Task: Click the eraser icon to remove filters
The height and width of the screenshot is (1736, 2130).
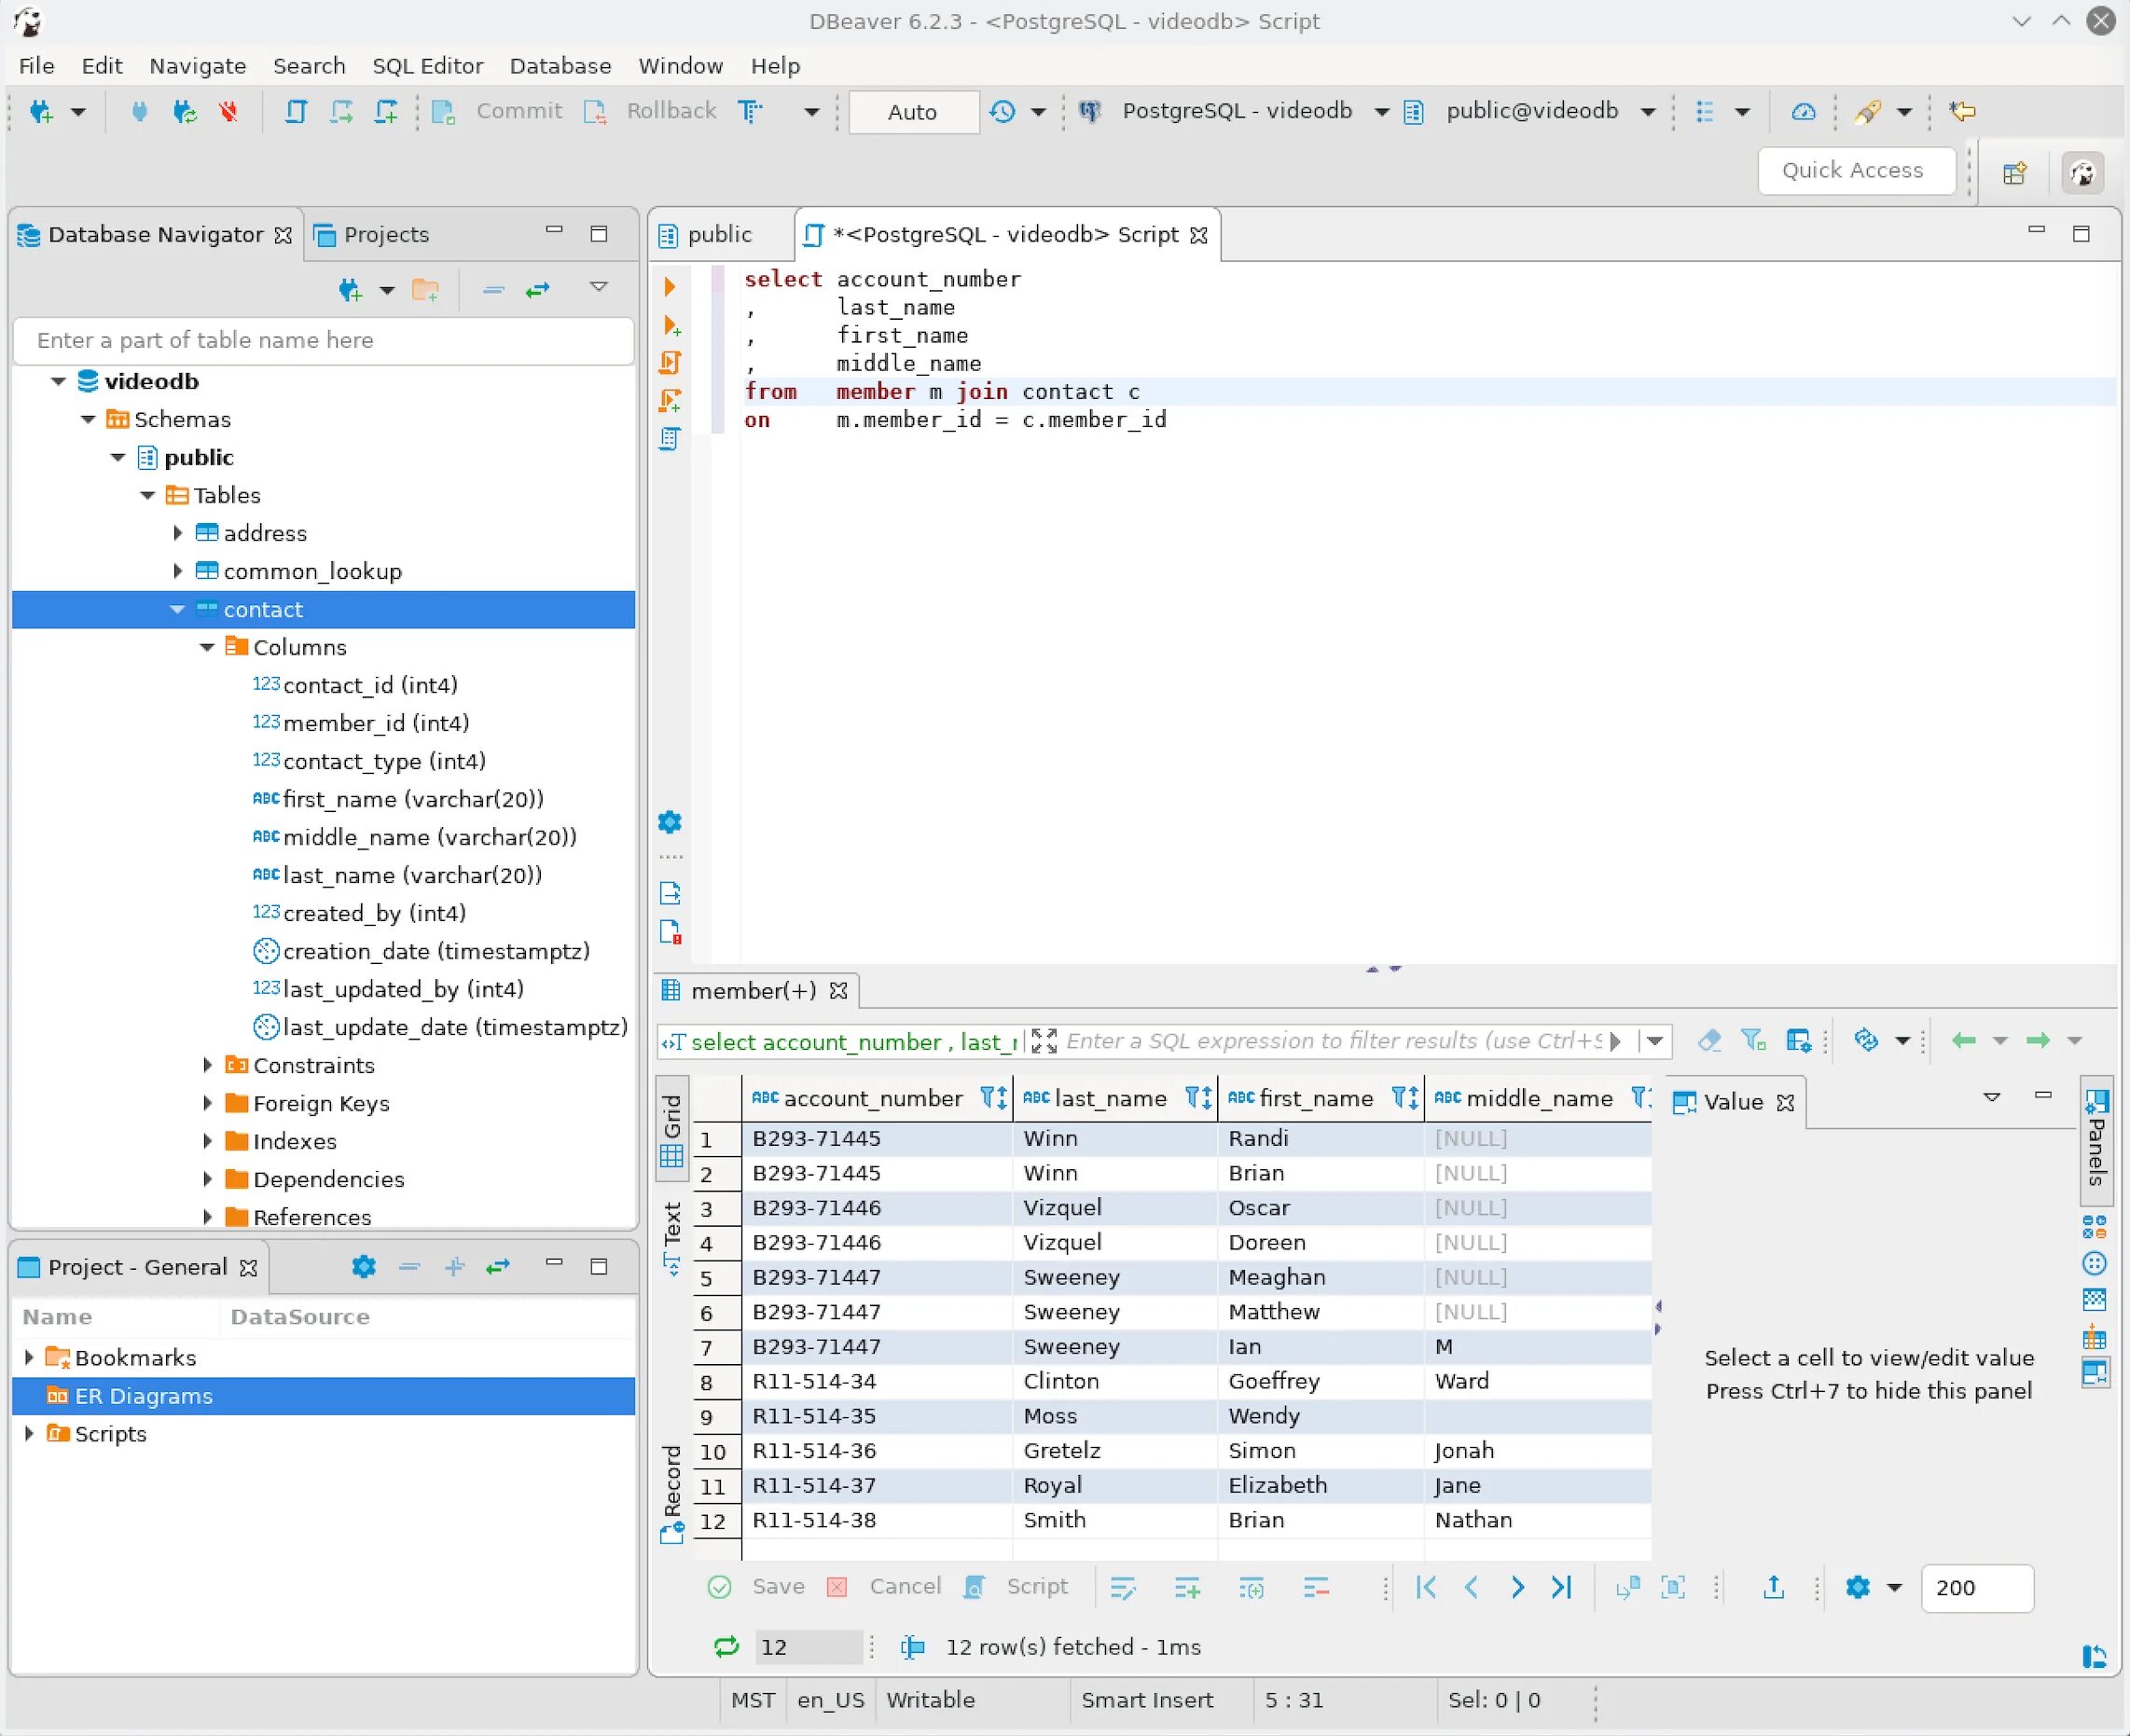Action: [1709, 1041]
